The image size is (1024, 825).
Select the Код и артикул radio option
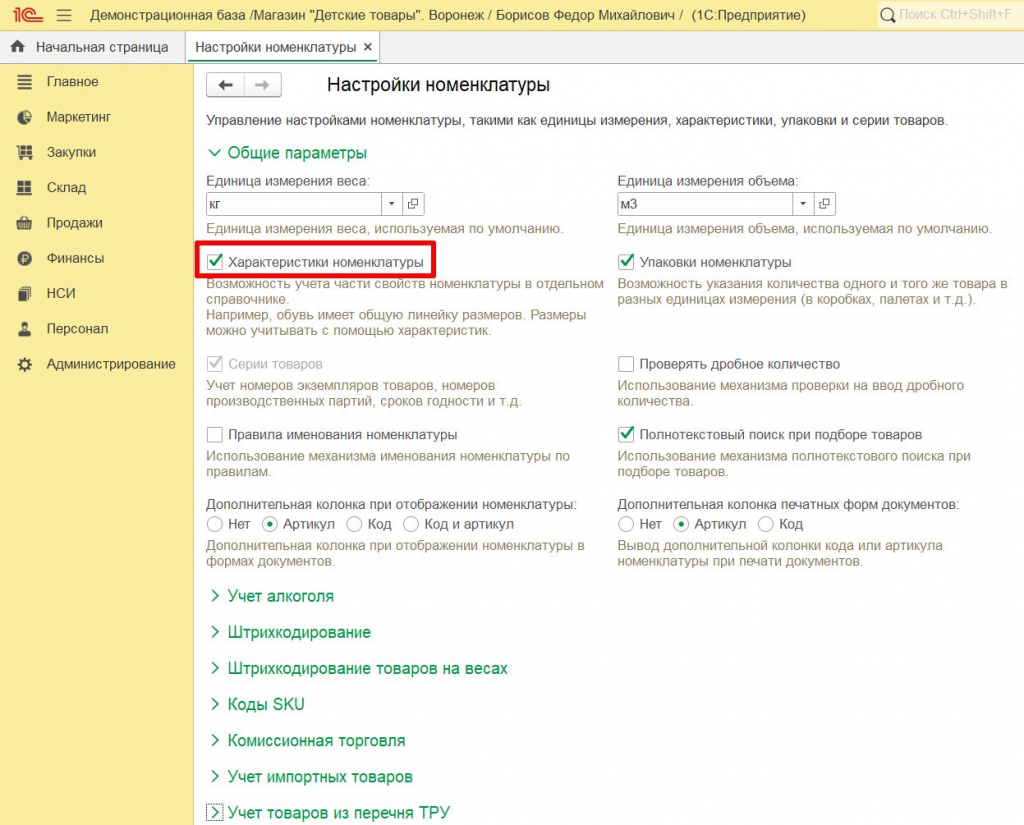411,524
